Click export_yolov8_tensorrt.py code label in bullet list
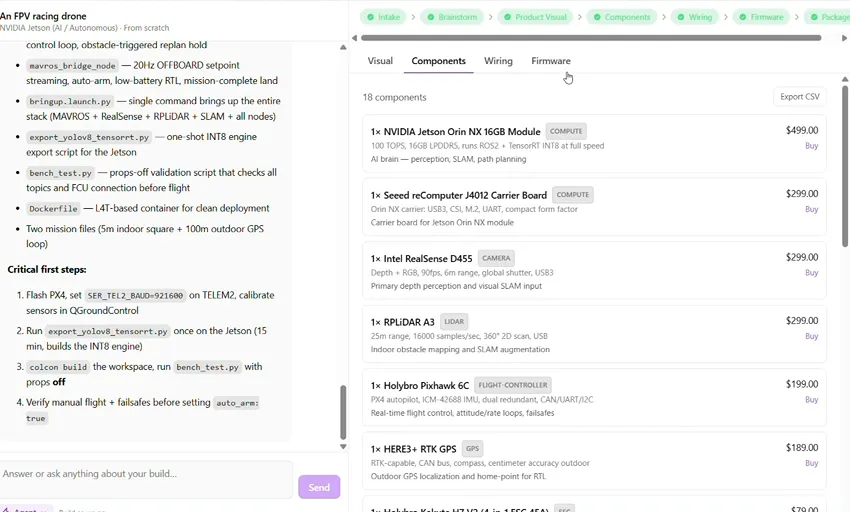Screen dimensions: 850x512 coord(89,137)
